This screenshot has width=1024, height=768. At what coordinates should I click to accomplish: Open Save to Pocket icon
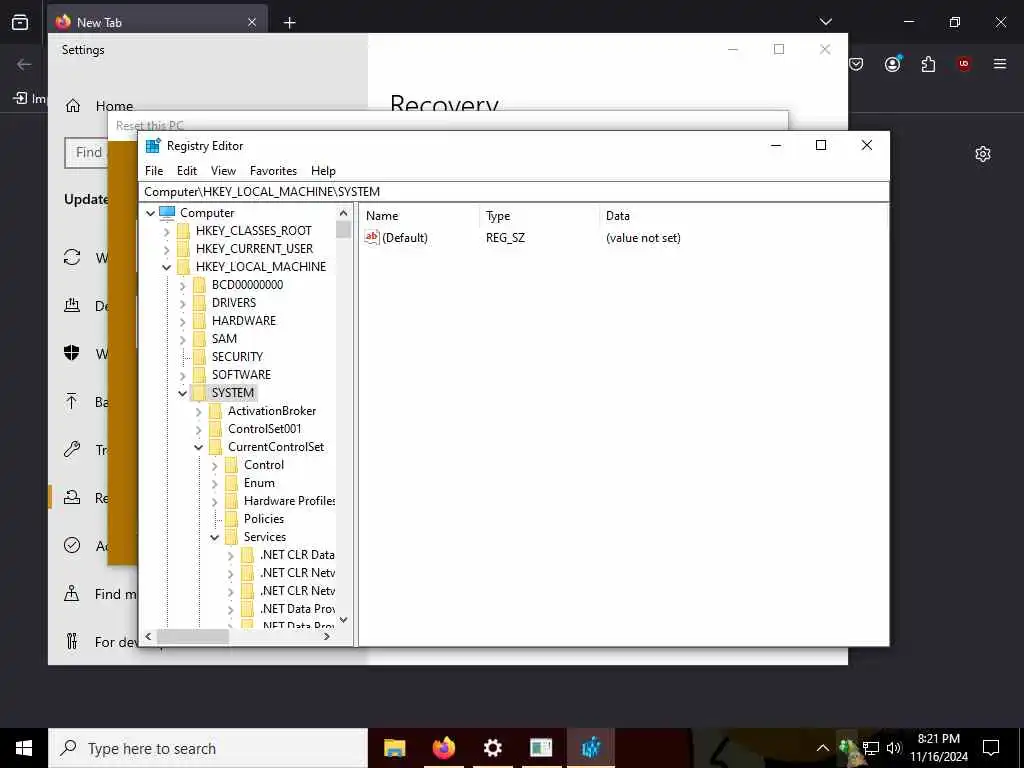coord(856,64)
